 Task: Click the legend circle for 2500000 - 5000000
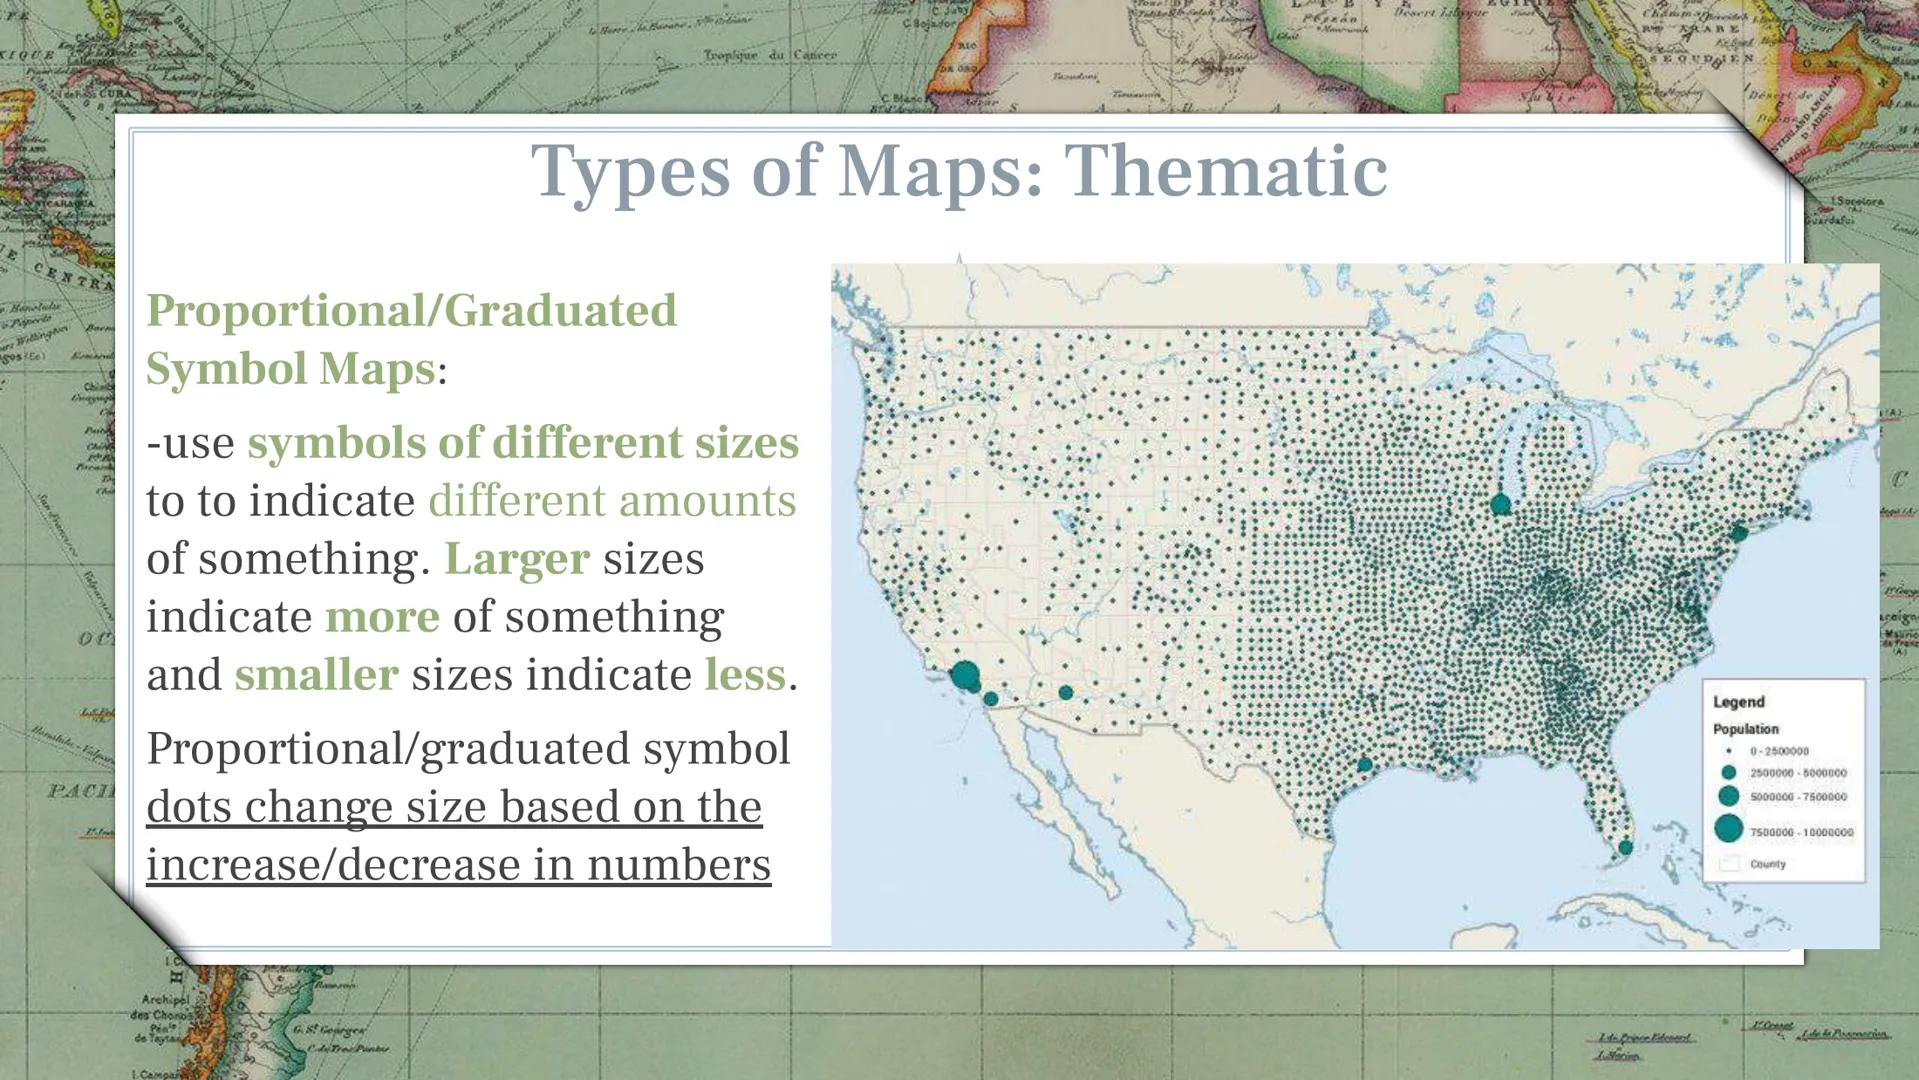(x=1728, y=773)
